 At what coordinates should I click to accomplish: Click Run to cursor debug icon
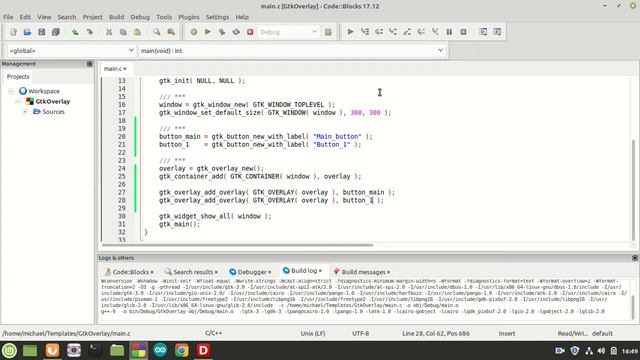[x=365, y=32]
